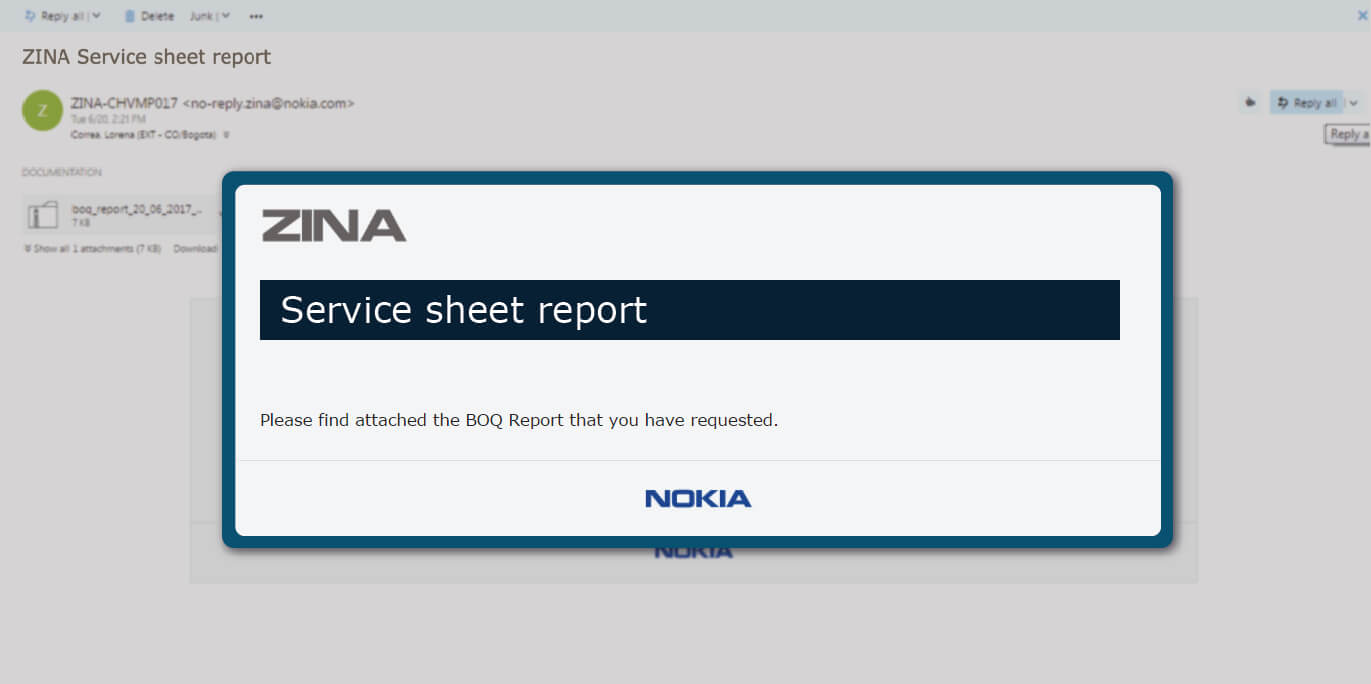Open the boq_report_20_06_2017 attachment
Image resolution: width=1371 pixels, height=684 pixels.
(x=136, y=210)
